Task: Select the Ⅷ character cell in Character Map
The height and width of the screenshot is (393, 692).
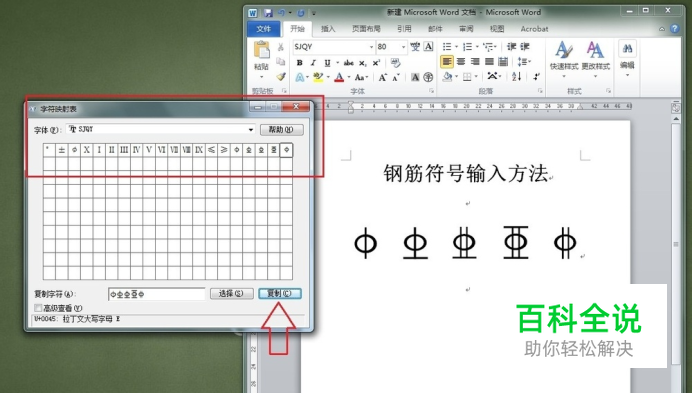Action: pyautogui.click(x=186, y=150)
